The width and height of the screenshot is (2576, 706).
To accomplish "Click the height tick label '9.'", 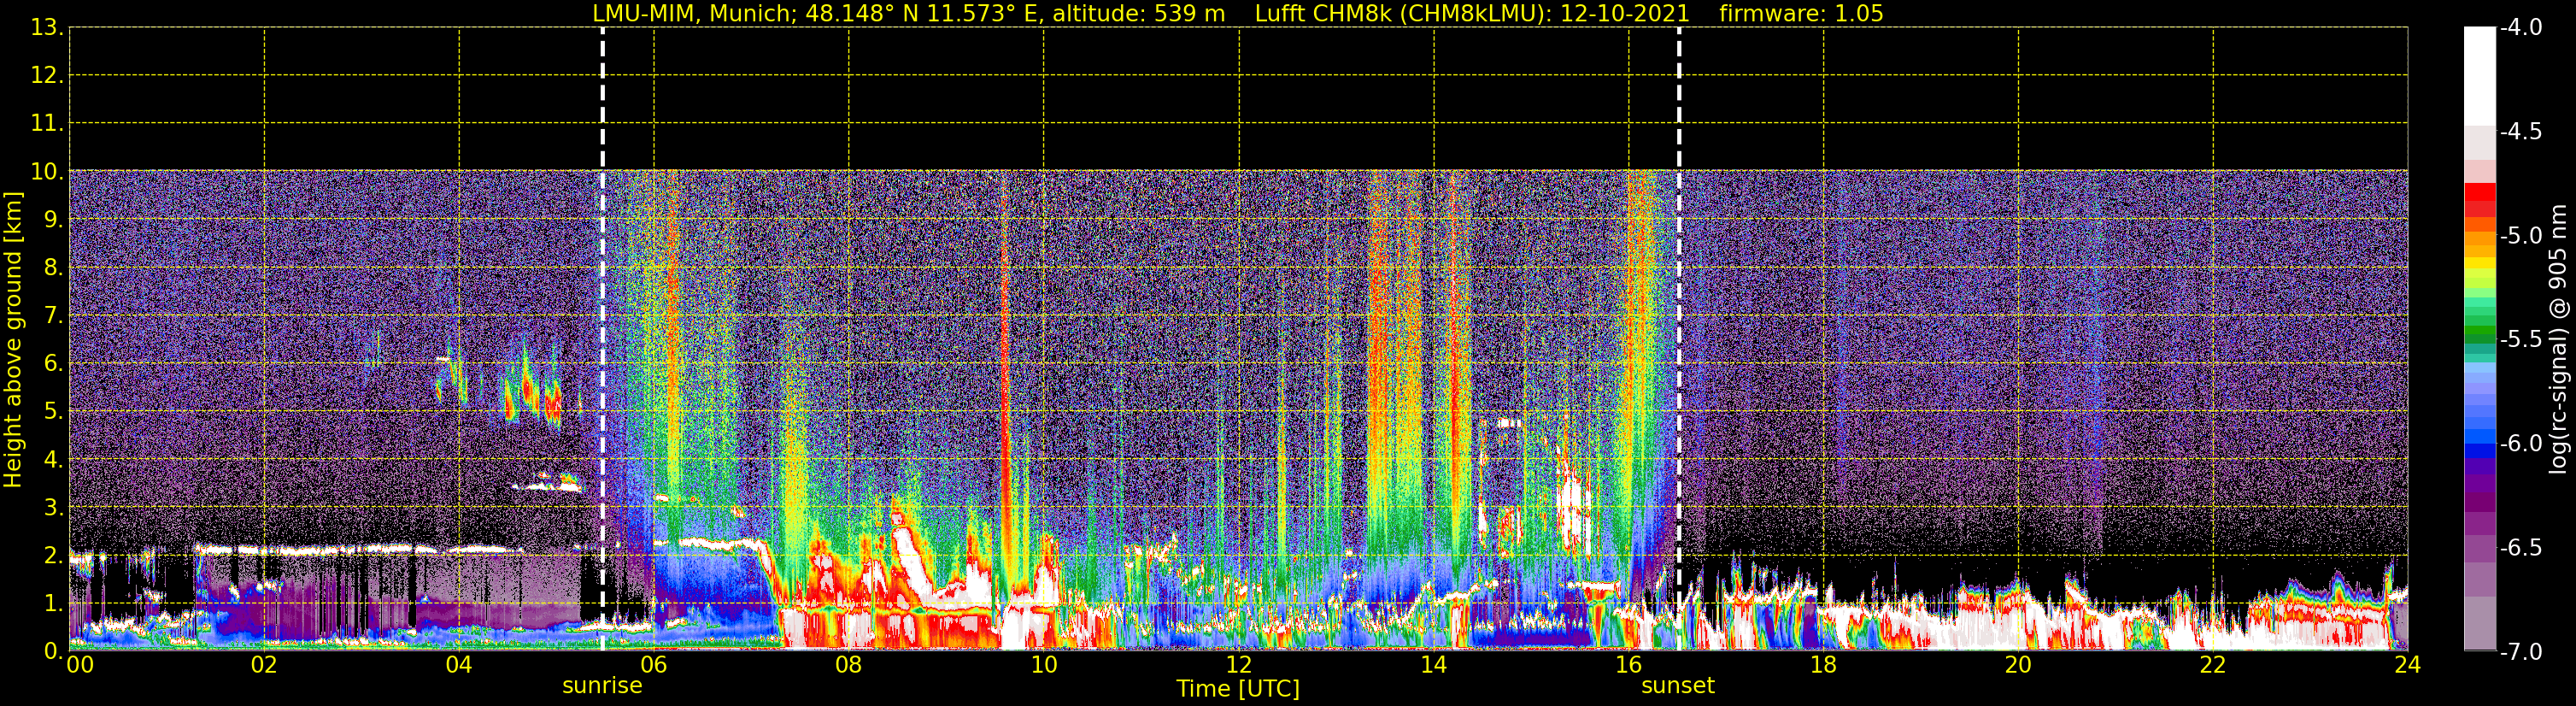I will click(x=54, y=219).
